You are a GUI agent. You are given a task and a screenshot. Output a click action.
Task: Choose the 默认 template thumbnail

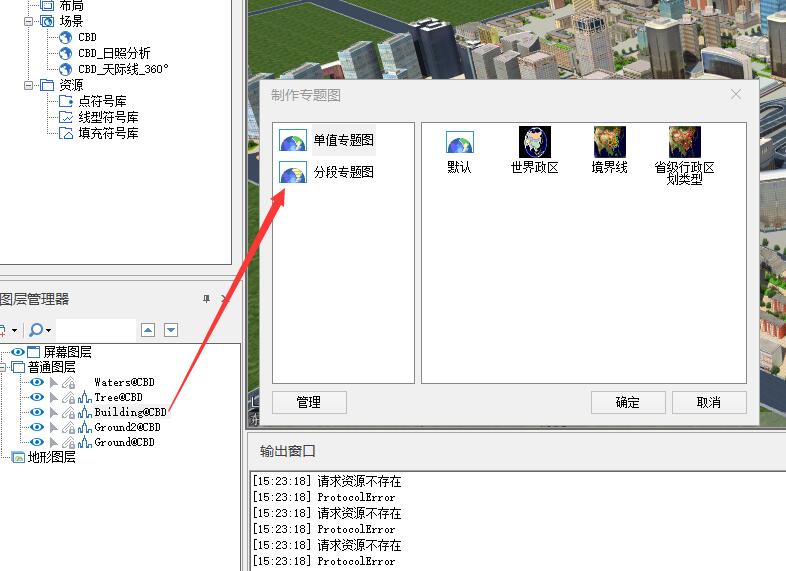[460, 142]
